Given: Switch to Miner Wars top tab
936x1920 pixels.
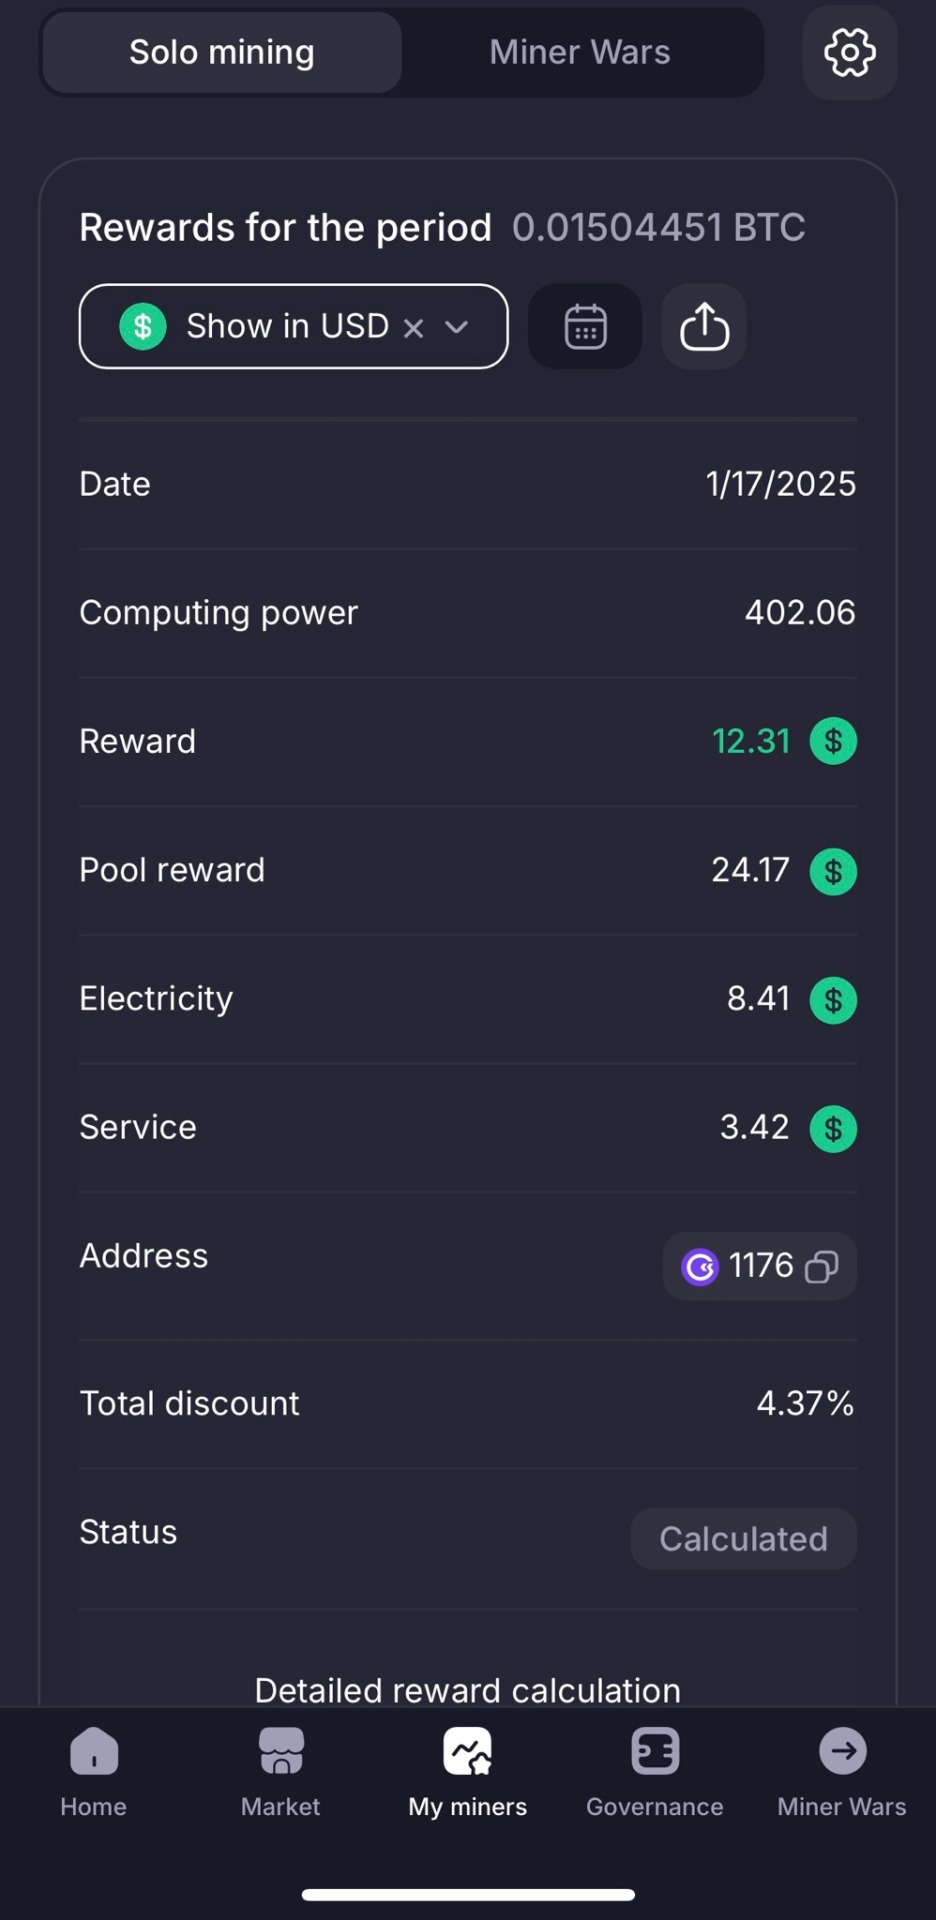Looking at the screenshot, I should tap(580, 52).
